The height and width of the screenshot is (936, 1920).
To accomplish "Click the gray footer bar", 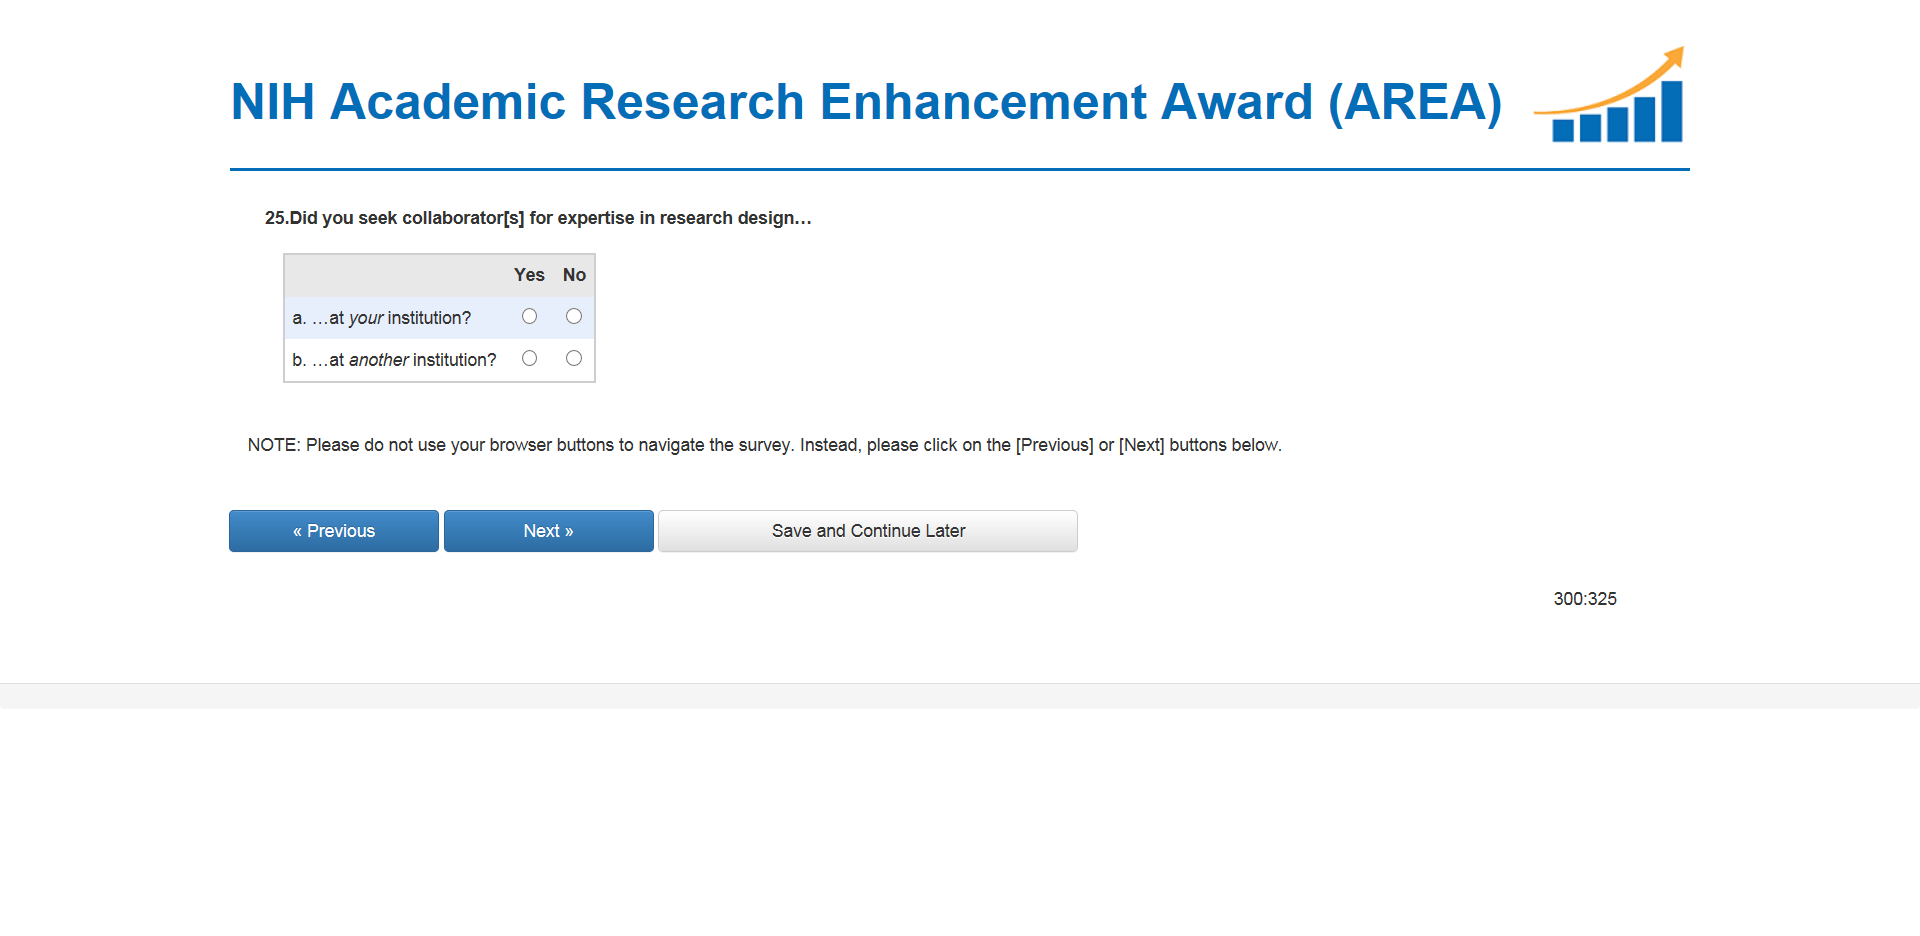I will coord(960,696).
